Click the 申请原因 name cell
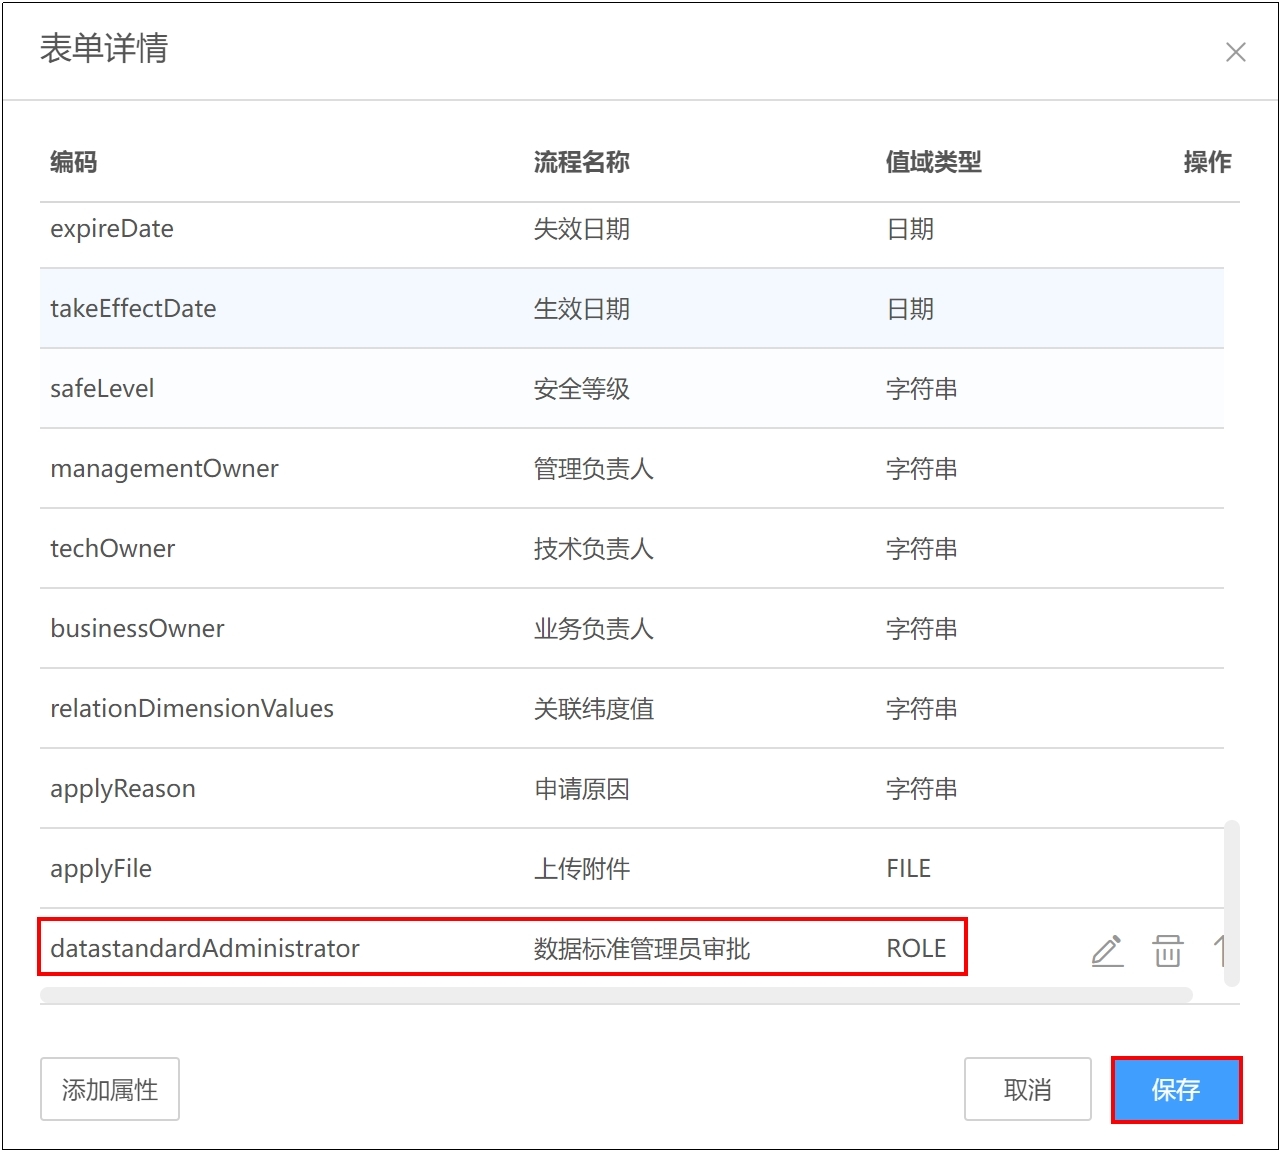 coord(582,789)
